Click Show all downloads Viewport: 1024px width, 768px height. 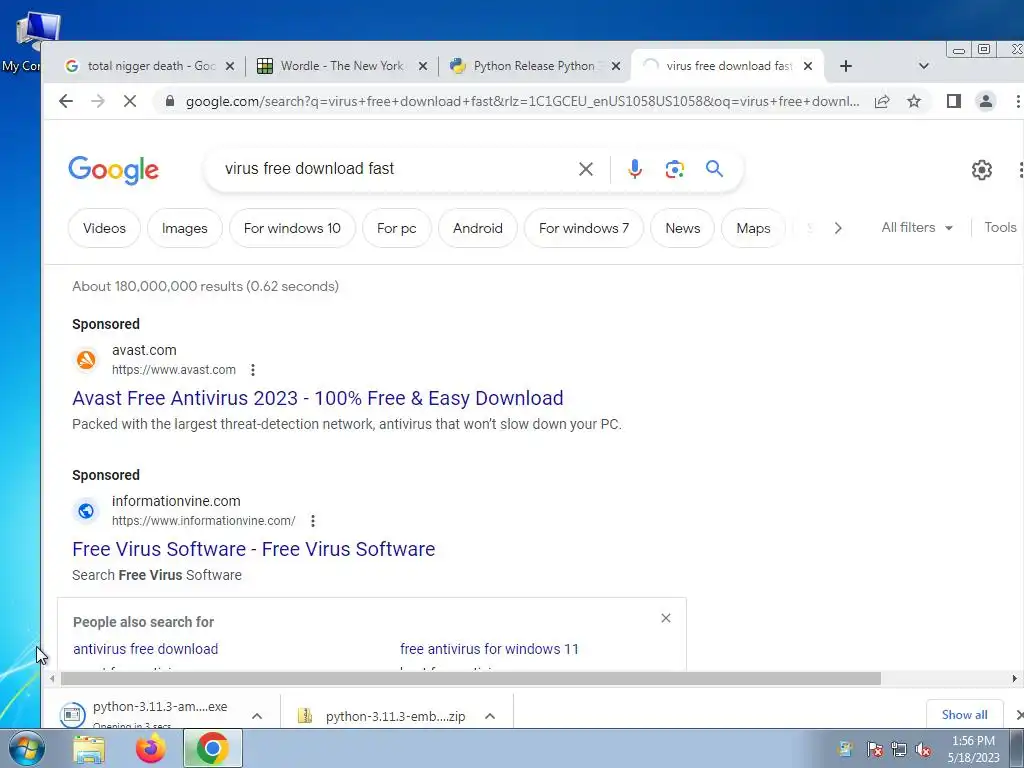pos(965,714)
